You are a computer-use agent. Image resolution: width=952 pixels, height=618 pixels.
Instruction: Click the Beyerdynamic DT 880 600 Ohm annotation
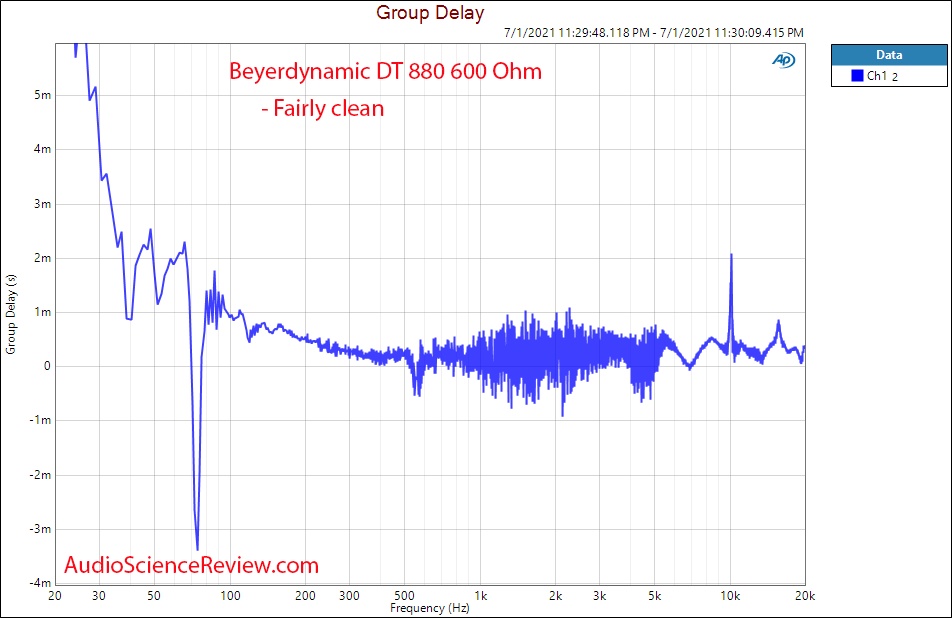(385, 72)
